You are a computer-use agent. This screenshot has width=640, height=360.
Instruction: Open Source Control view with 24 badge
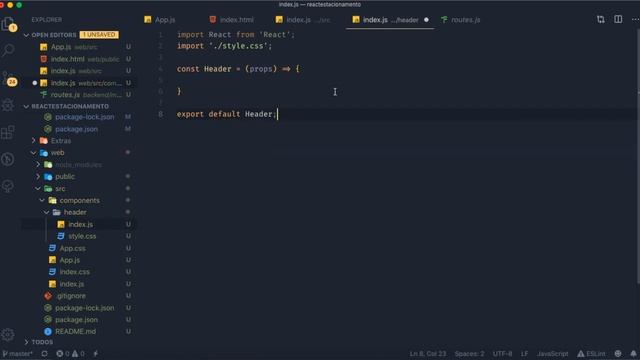[9, 79]
